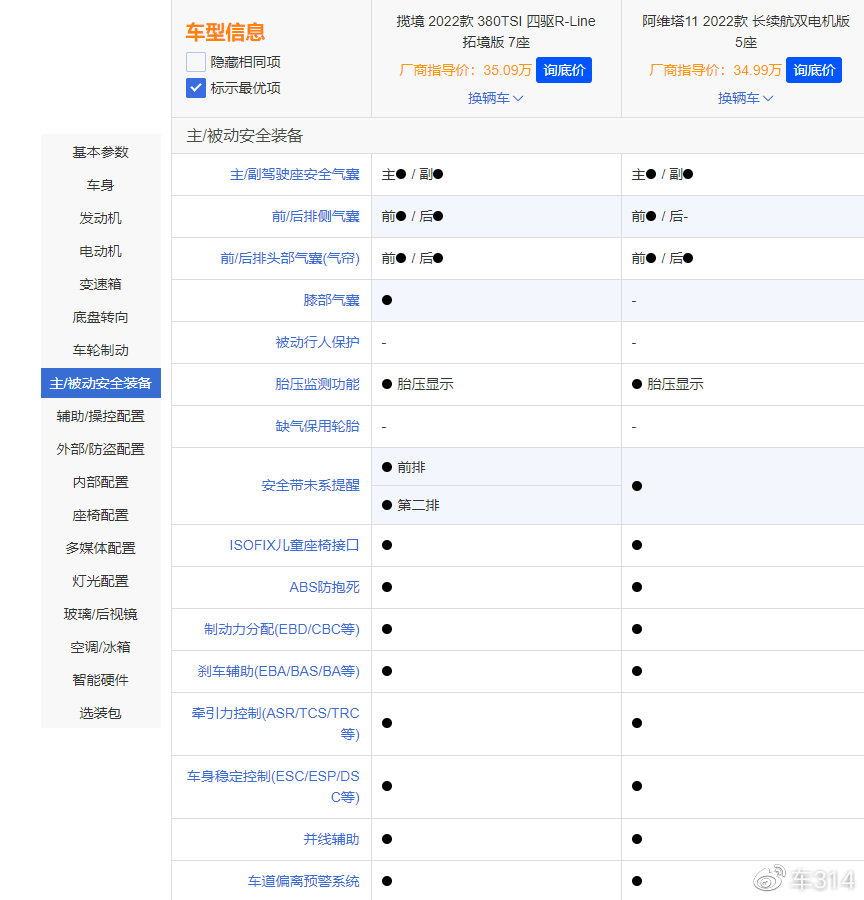Click 揽境 2022款 380TSI model title
864x900 pixels.
click(x=496, y=32)
